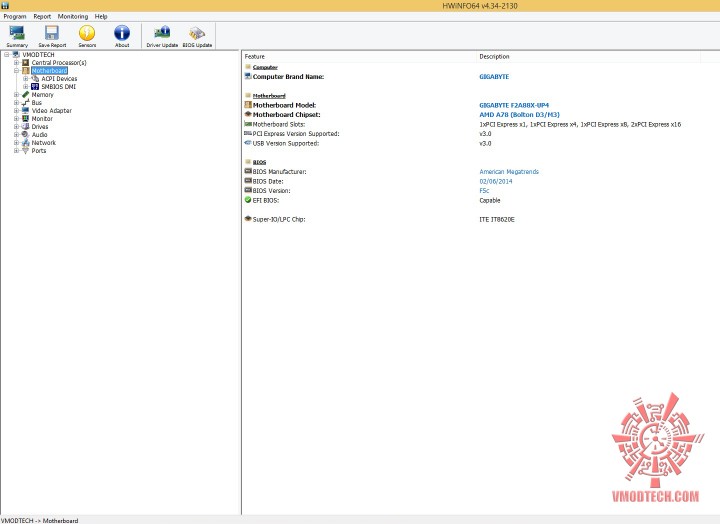This screenshot has height=524, width=720.
Task: Click the BIOS Version F5c value
Action: point(484,191)
